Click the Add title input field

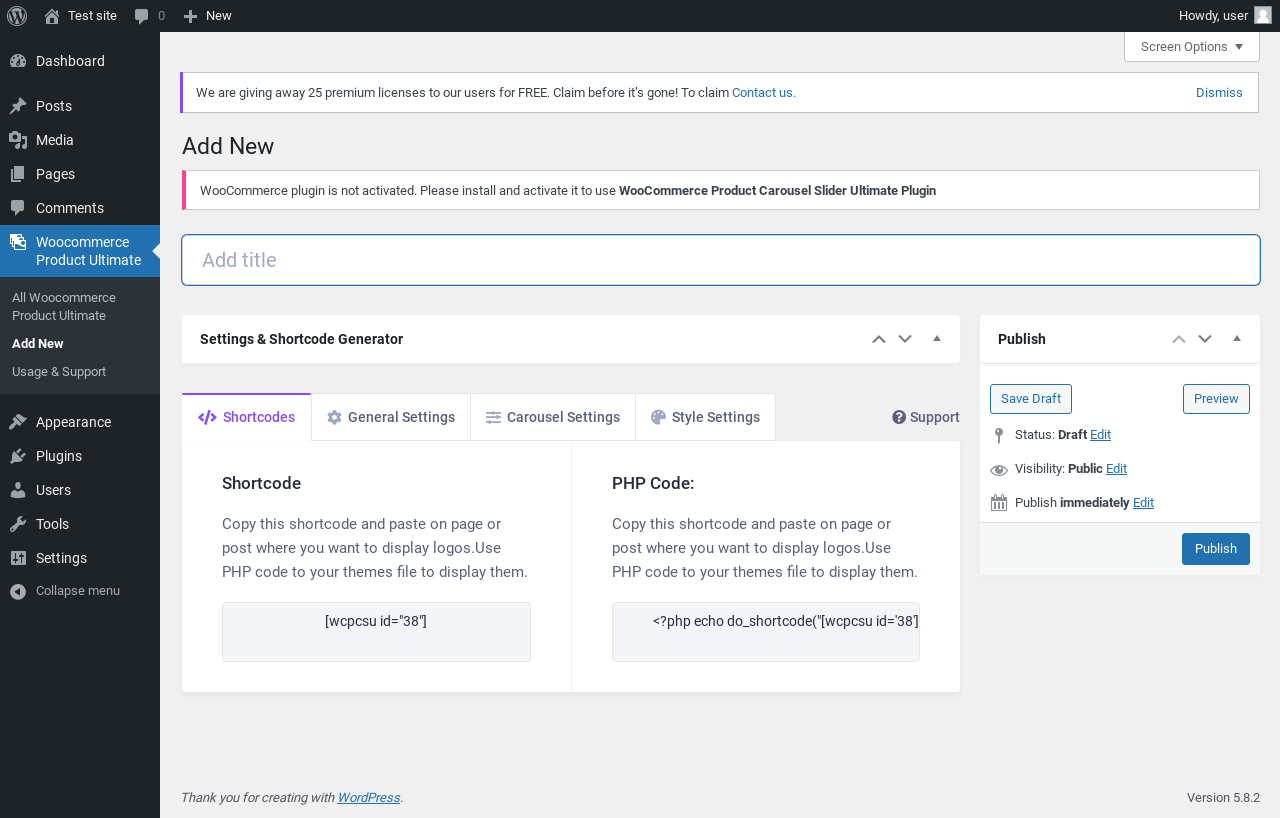point(720,260)
